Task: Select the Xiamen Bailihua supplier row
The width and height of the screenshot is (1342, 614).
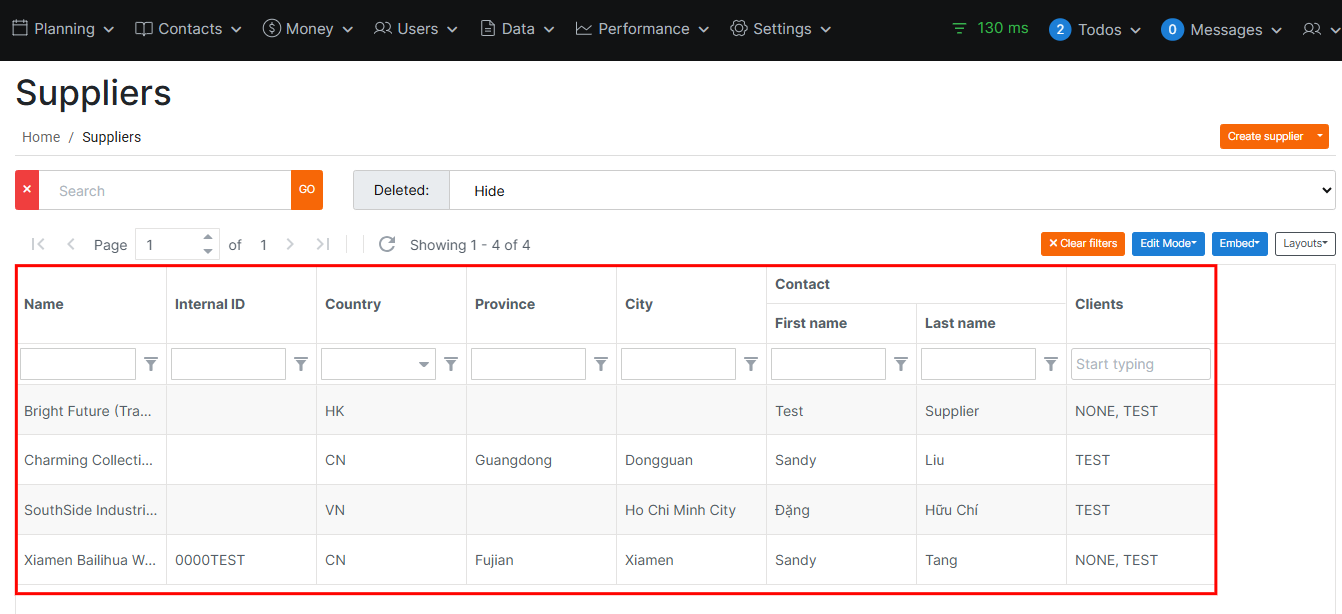Action: tap(616, 560)
